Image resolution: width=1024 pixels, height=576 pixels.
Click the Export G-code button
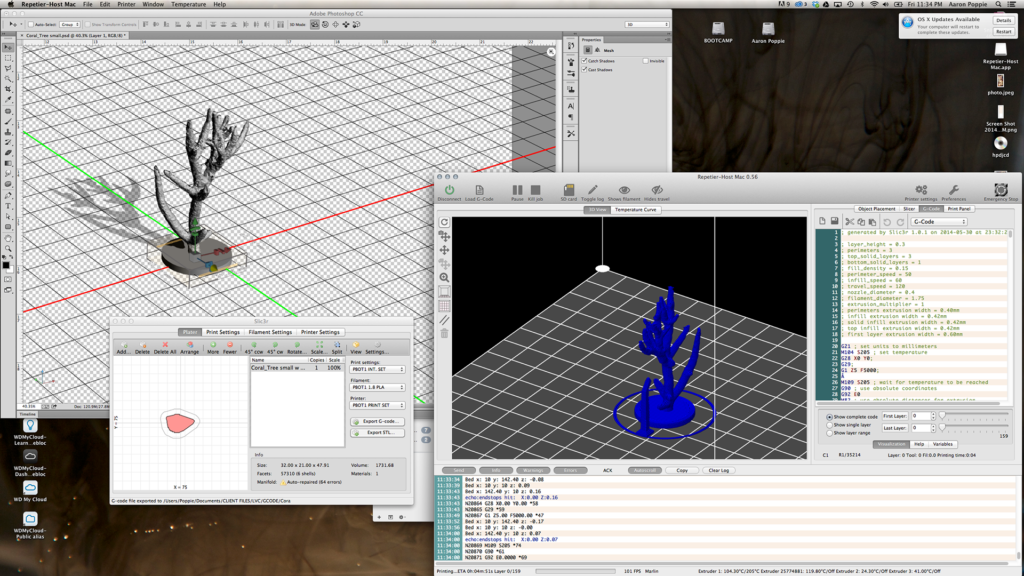(377, 421)
